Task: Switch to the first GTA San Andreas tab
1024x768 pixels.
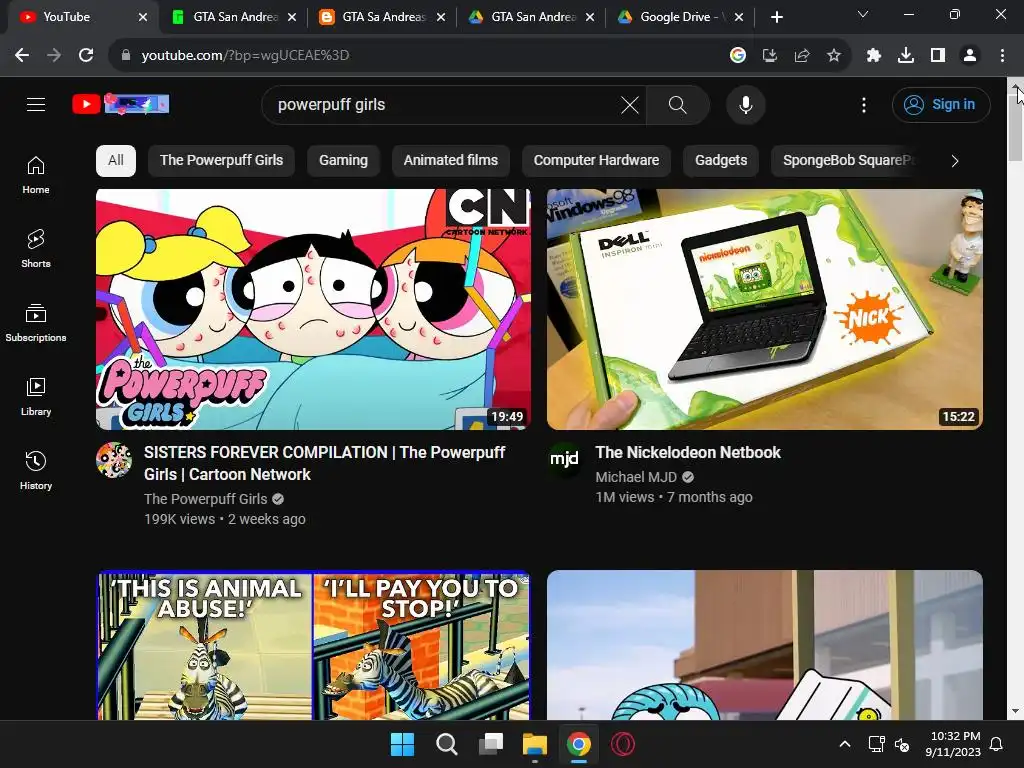Action: tap(235, 17)
